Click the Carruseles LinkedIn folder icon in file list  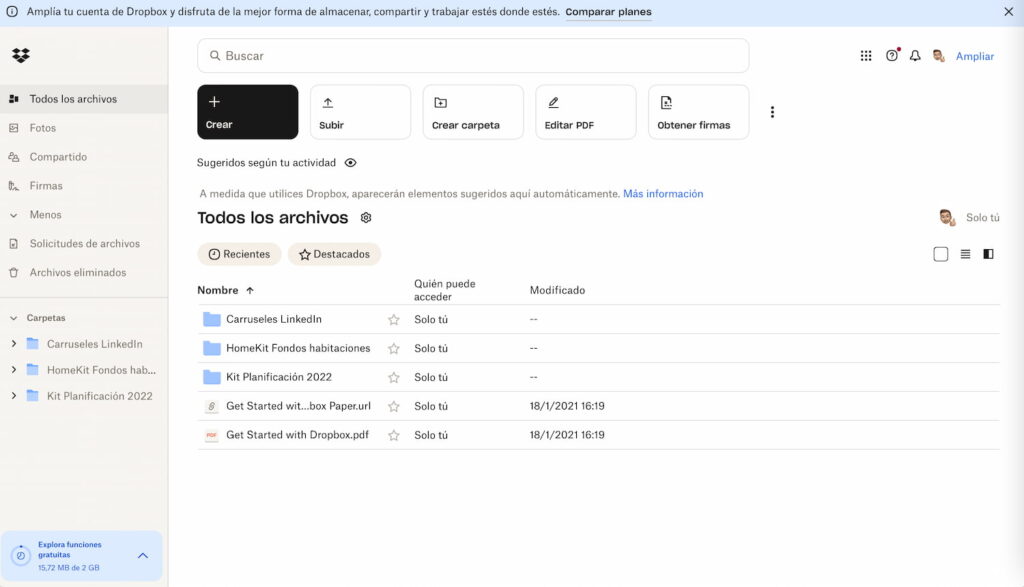click(212, 319)
